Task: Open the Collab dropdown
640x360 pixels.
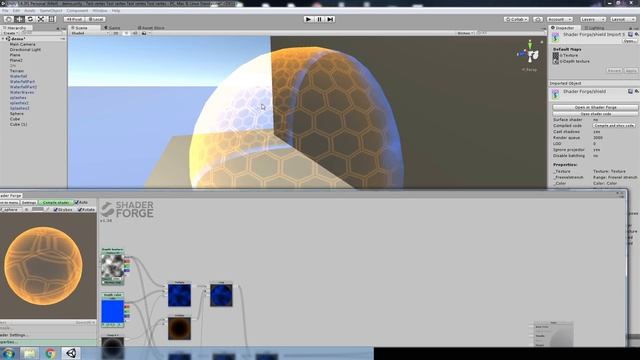Action: tap(516, 19)
